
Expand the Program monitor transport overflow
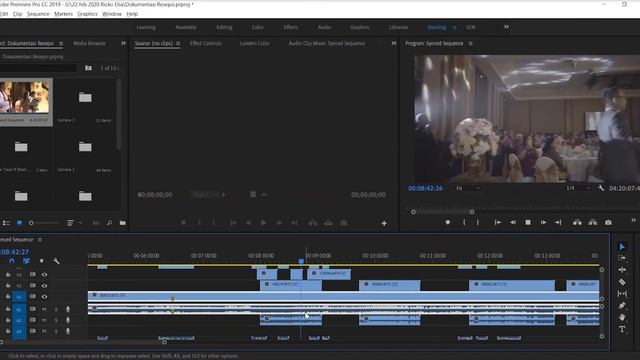pos(633,220)
